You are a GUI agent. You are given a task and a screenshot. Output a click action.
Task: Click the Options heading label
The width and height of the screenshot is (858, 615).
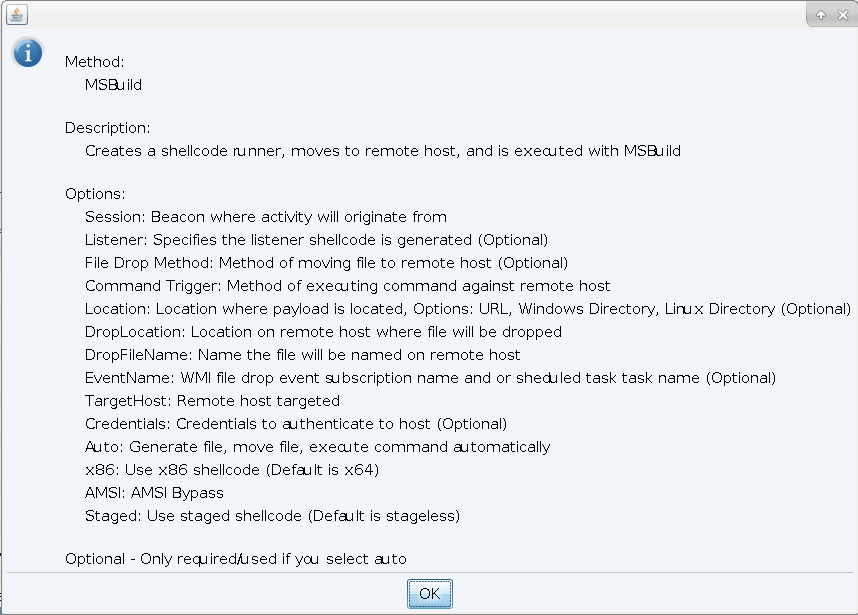95,194
